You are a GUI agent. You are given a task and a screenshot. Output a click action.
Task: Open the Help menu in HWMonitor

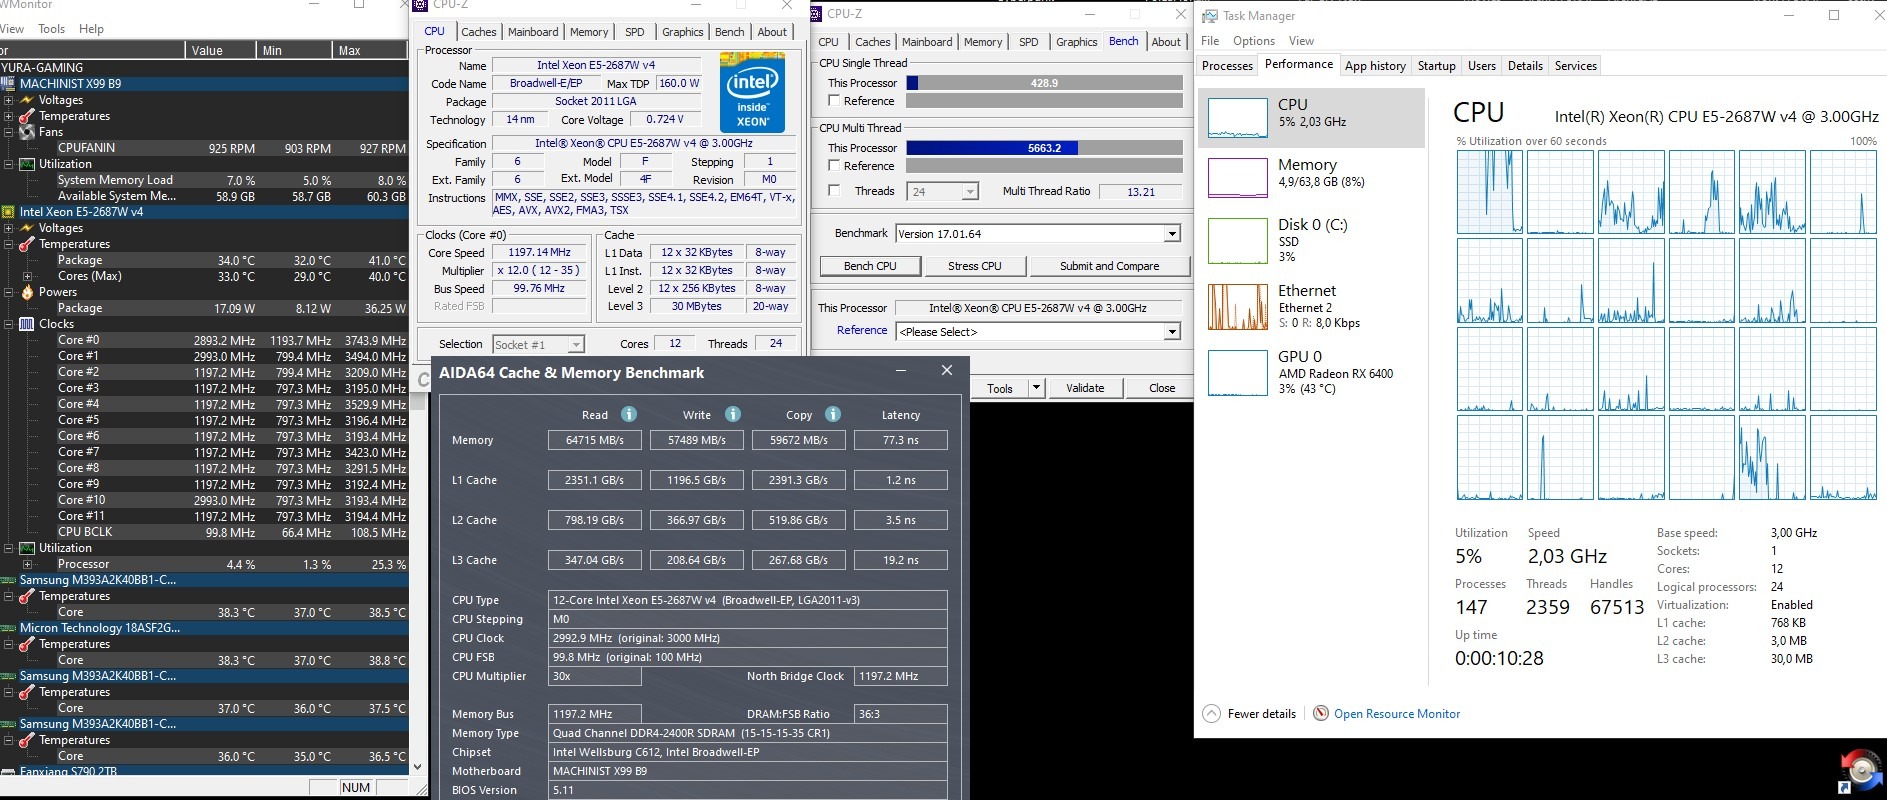tap(91, 29)
